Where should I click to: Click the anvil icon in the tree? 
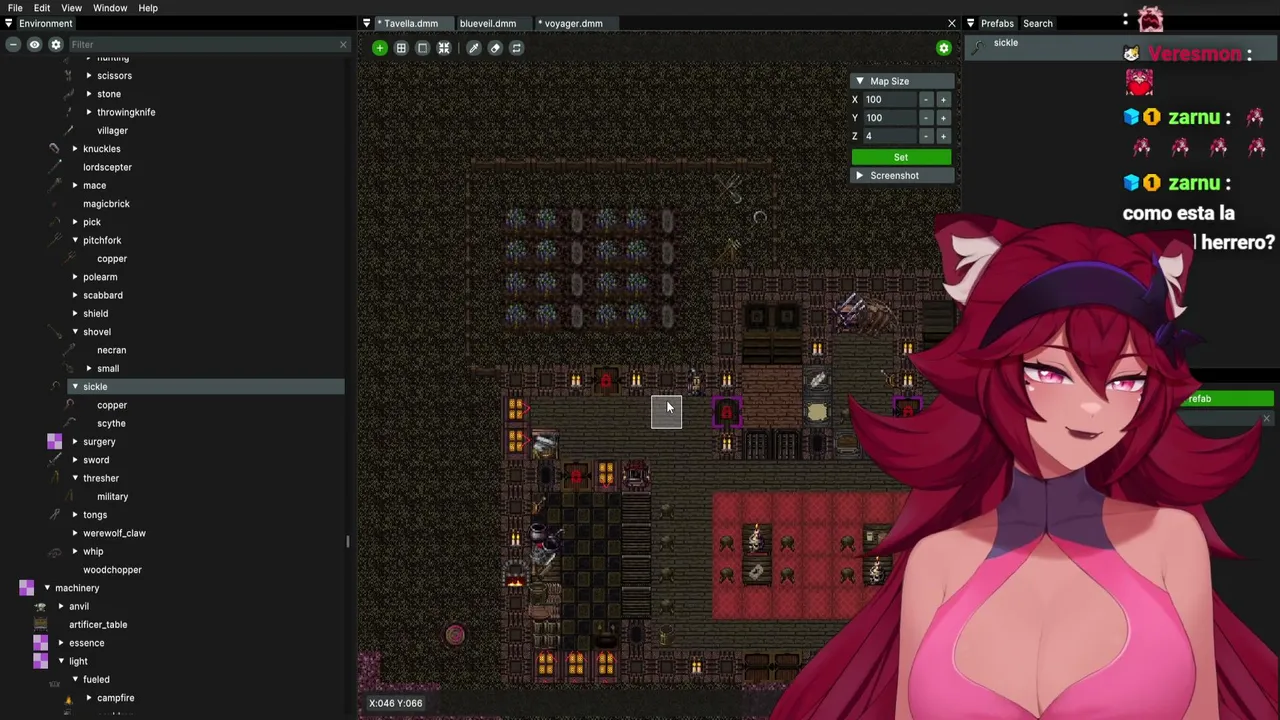40,606
